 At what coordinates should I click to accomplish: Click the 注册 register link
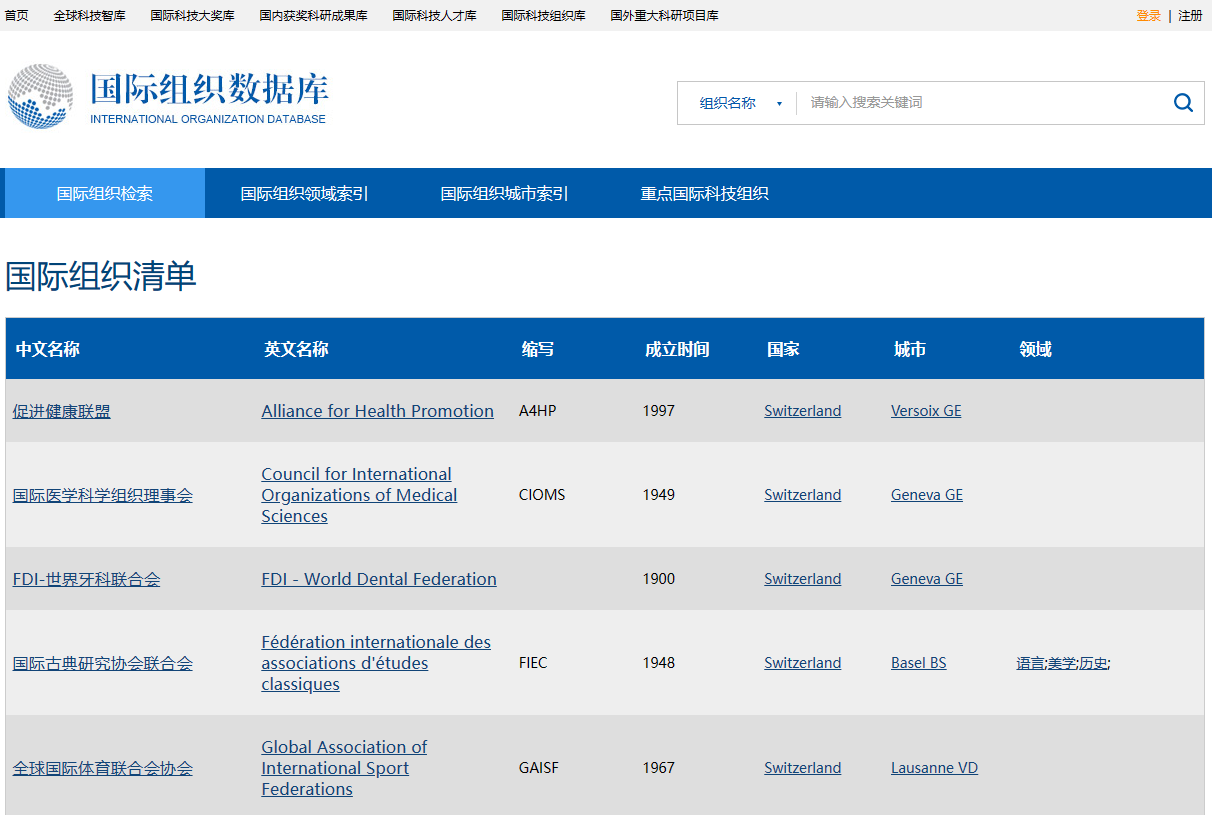point(1190,16)
